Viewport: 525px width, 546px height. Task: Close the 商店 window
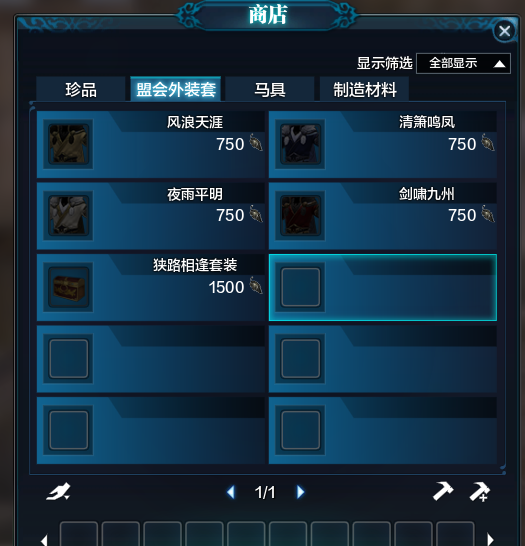point(504,31)
